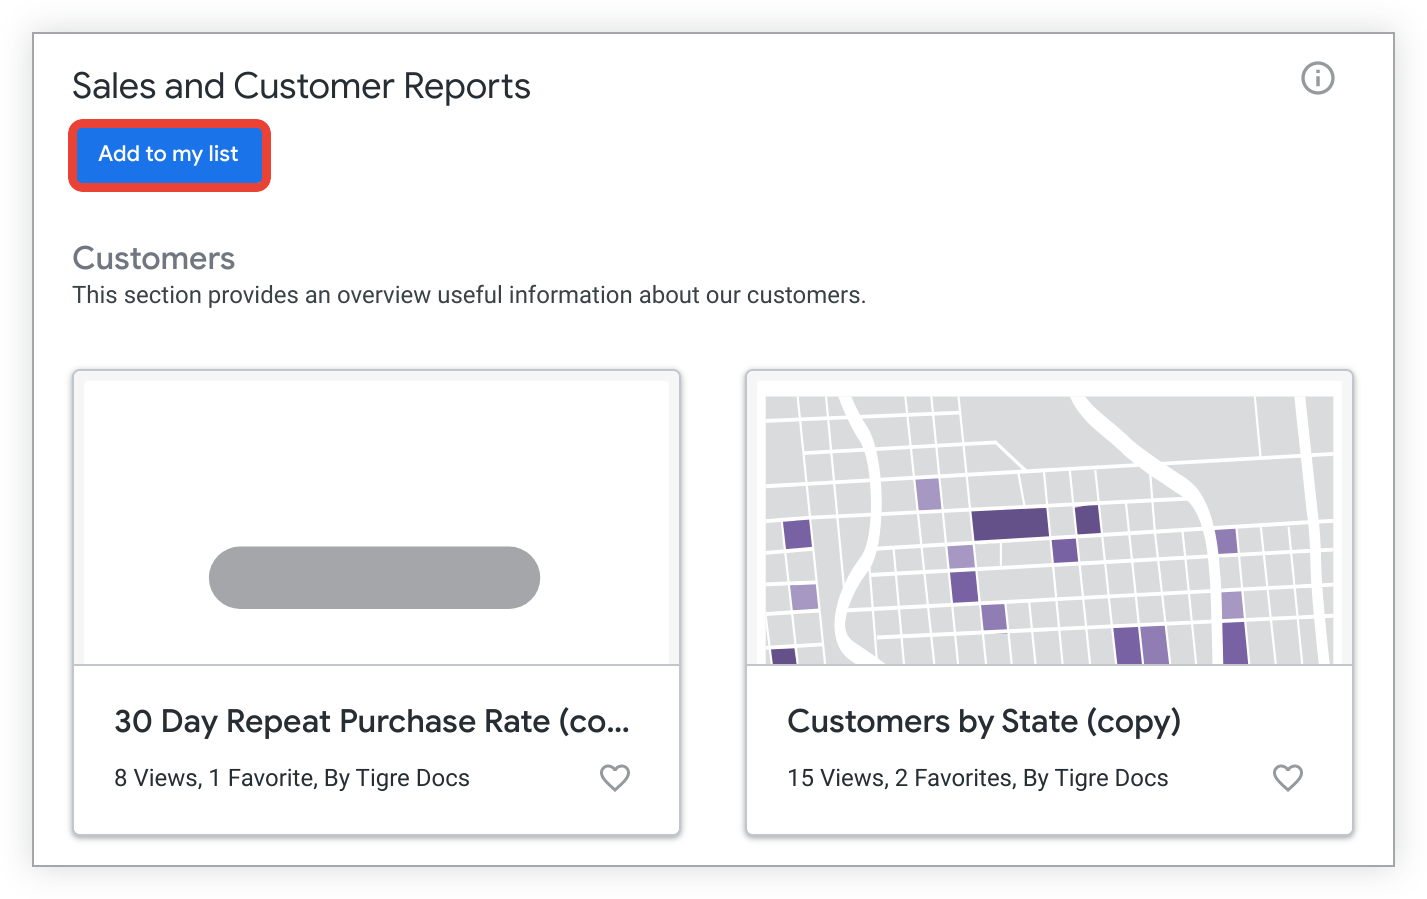1427x899 pixels.
Task: Click the gray placeholder bar in first card
Action: (374, 577)
